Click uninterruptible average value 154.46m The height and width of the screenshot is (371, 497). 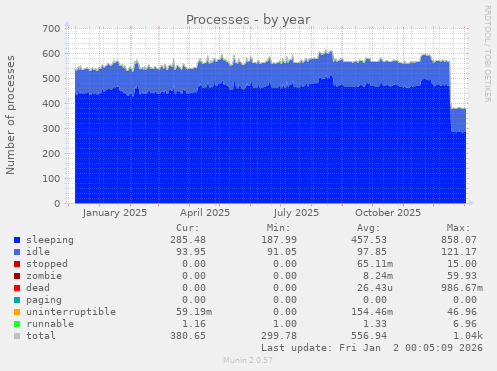point(372,312)
